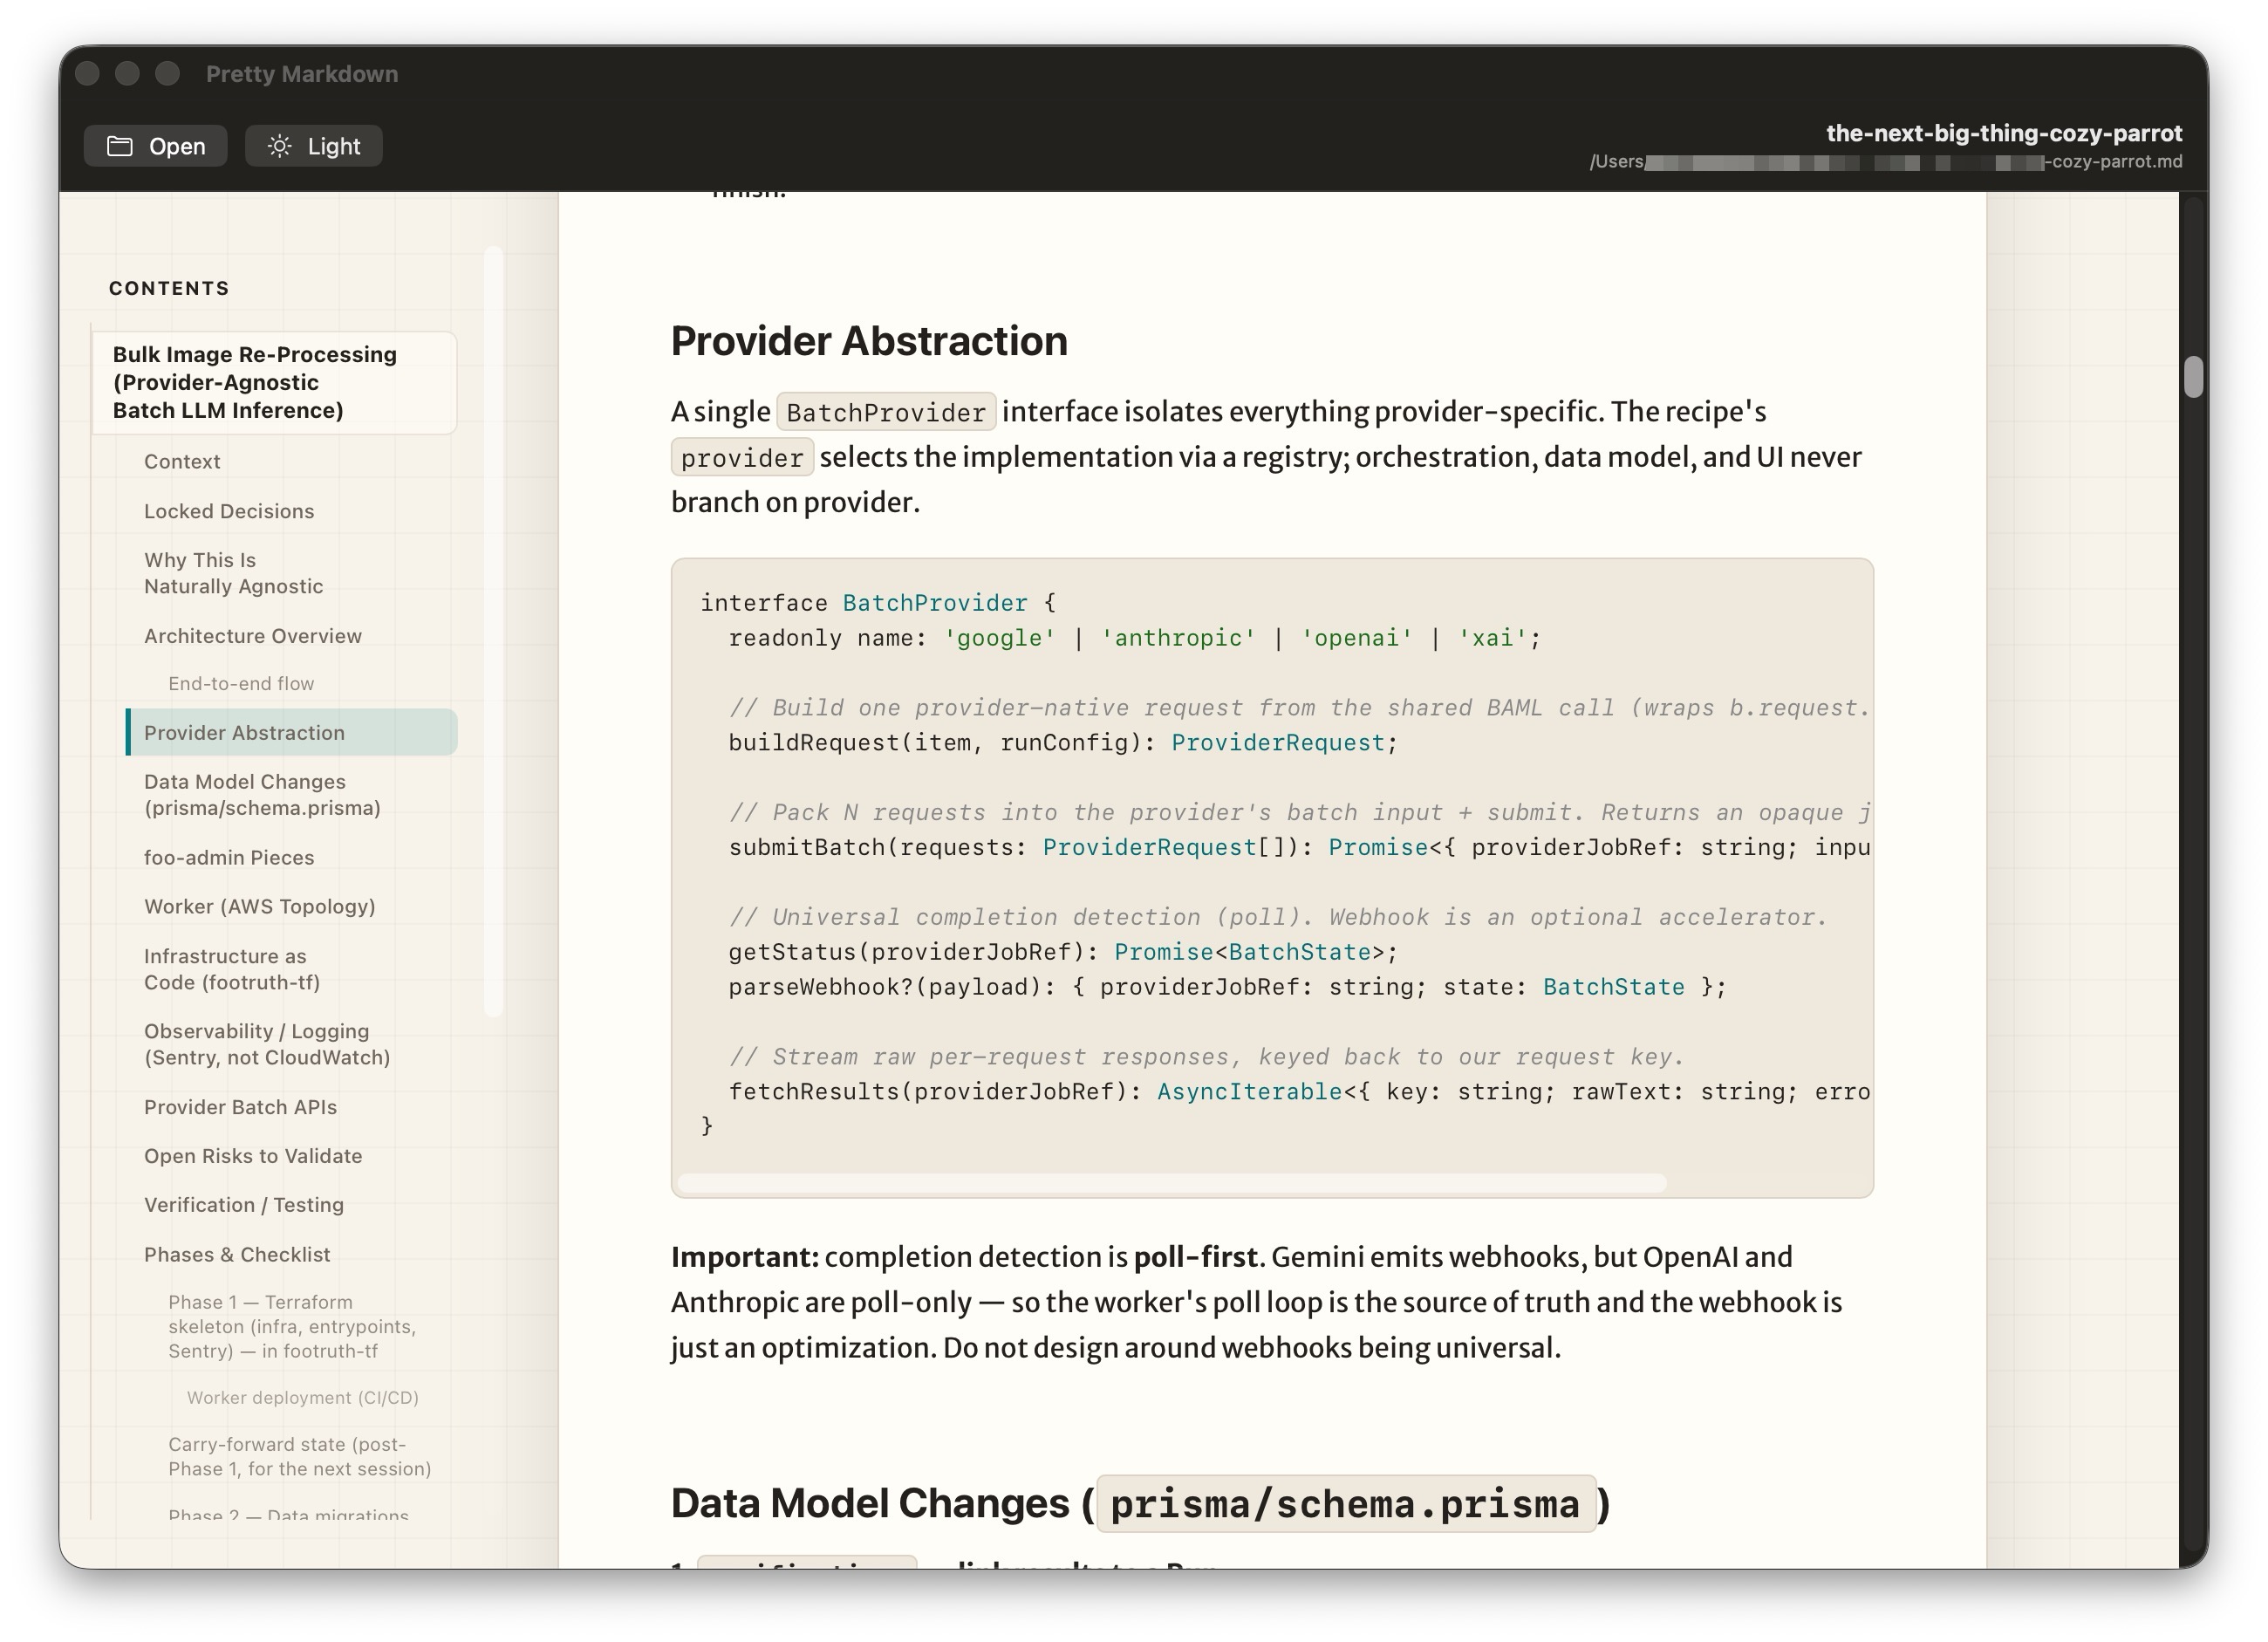Click the CONTENTS sidebar header

169,288
